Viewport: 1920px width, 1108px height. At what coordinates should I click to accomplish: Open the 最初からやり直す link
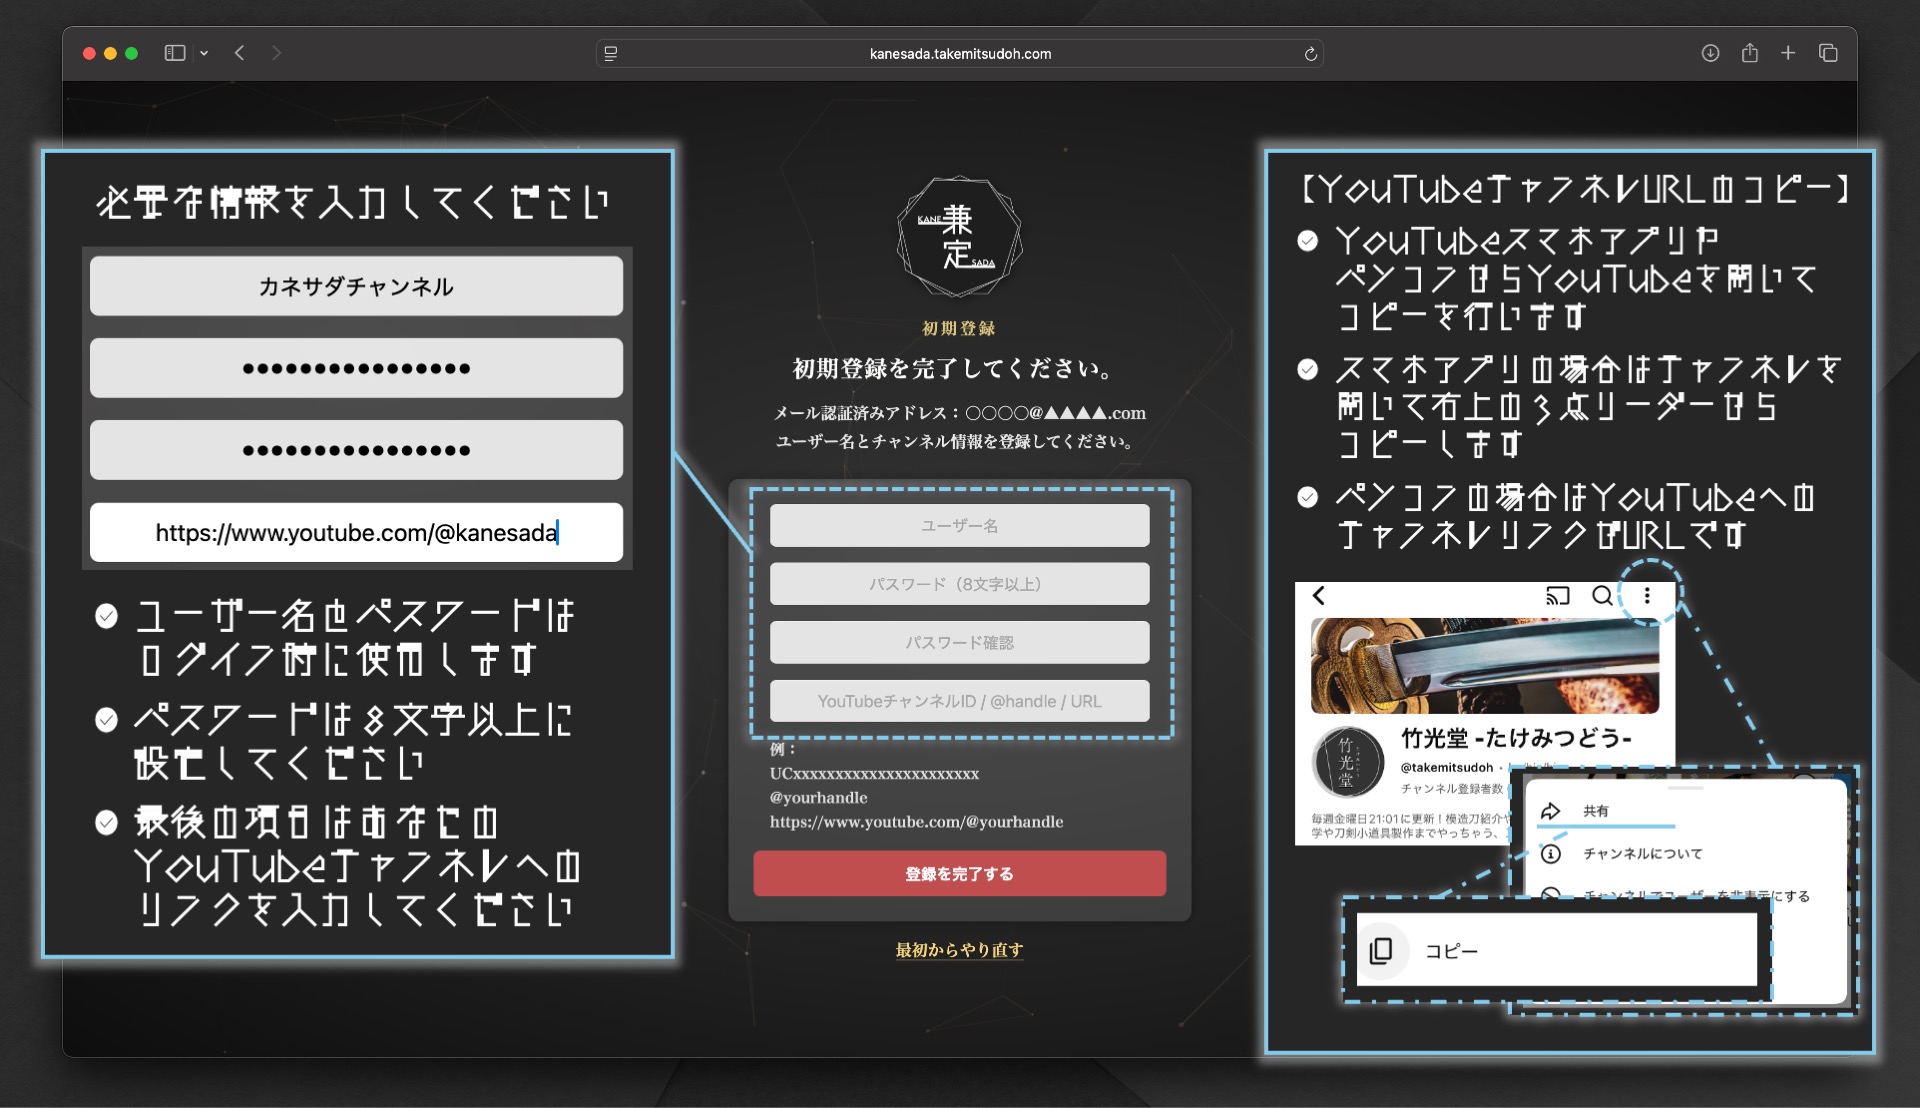tap(959, 950)
